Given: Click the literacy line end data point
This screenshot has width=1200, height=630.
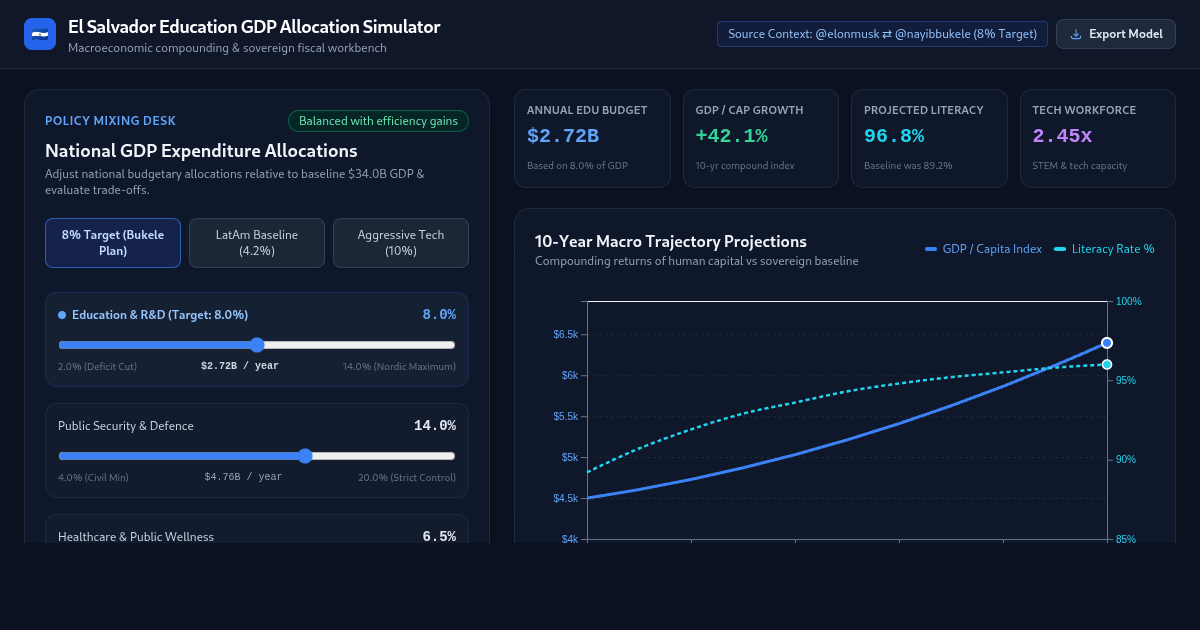Looking at the screenshot, I should point(1107,365).
